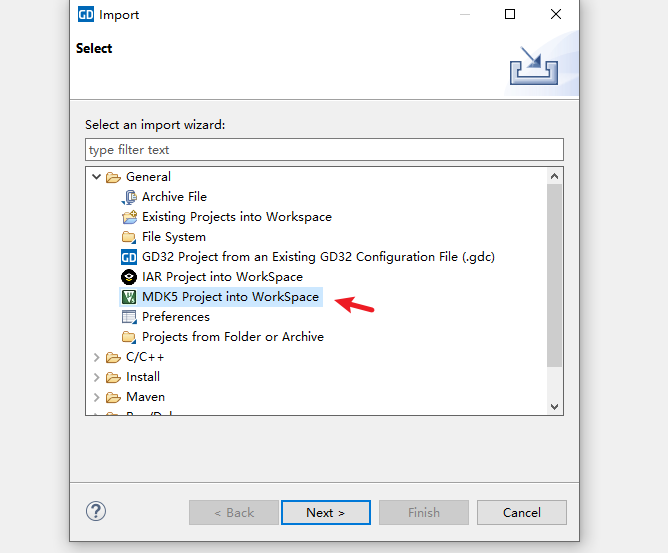Click the MDK5 Project into WorkSpace icon
Viewport: 668px width, 553px height.
[129, 297]
